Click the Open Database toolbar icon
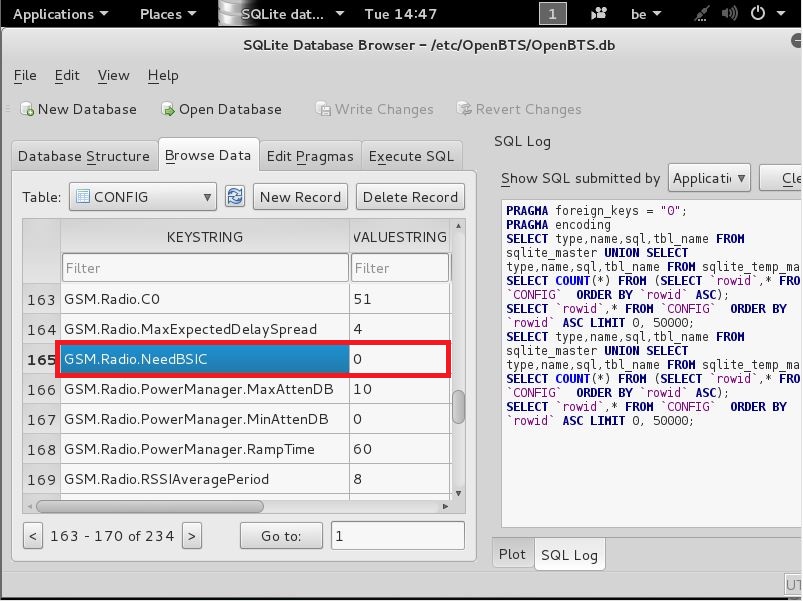This screenshot has width=803, height=601. tap(167, 109)
